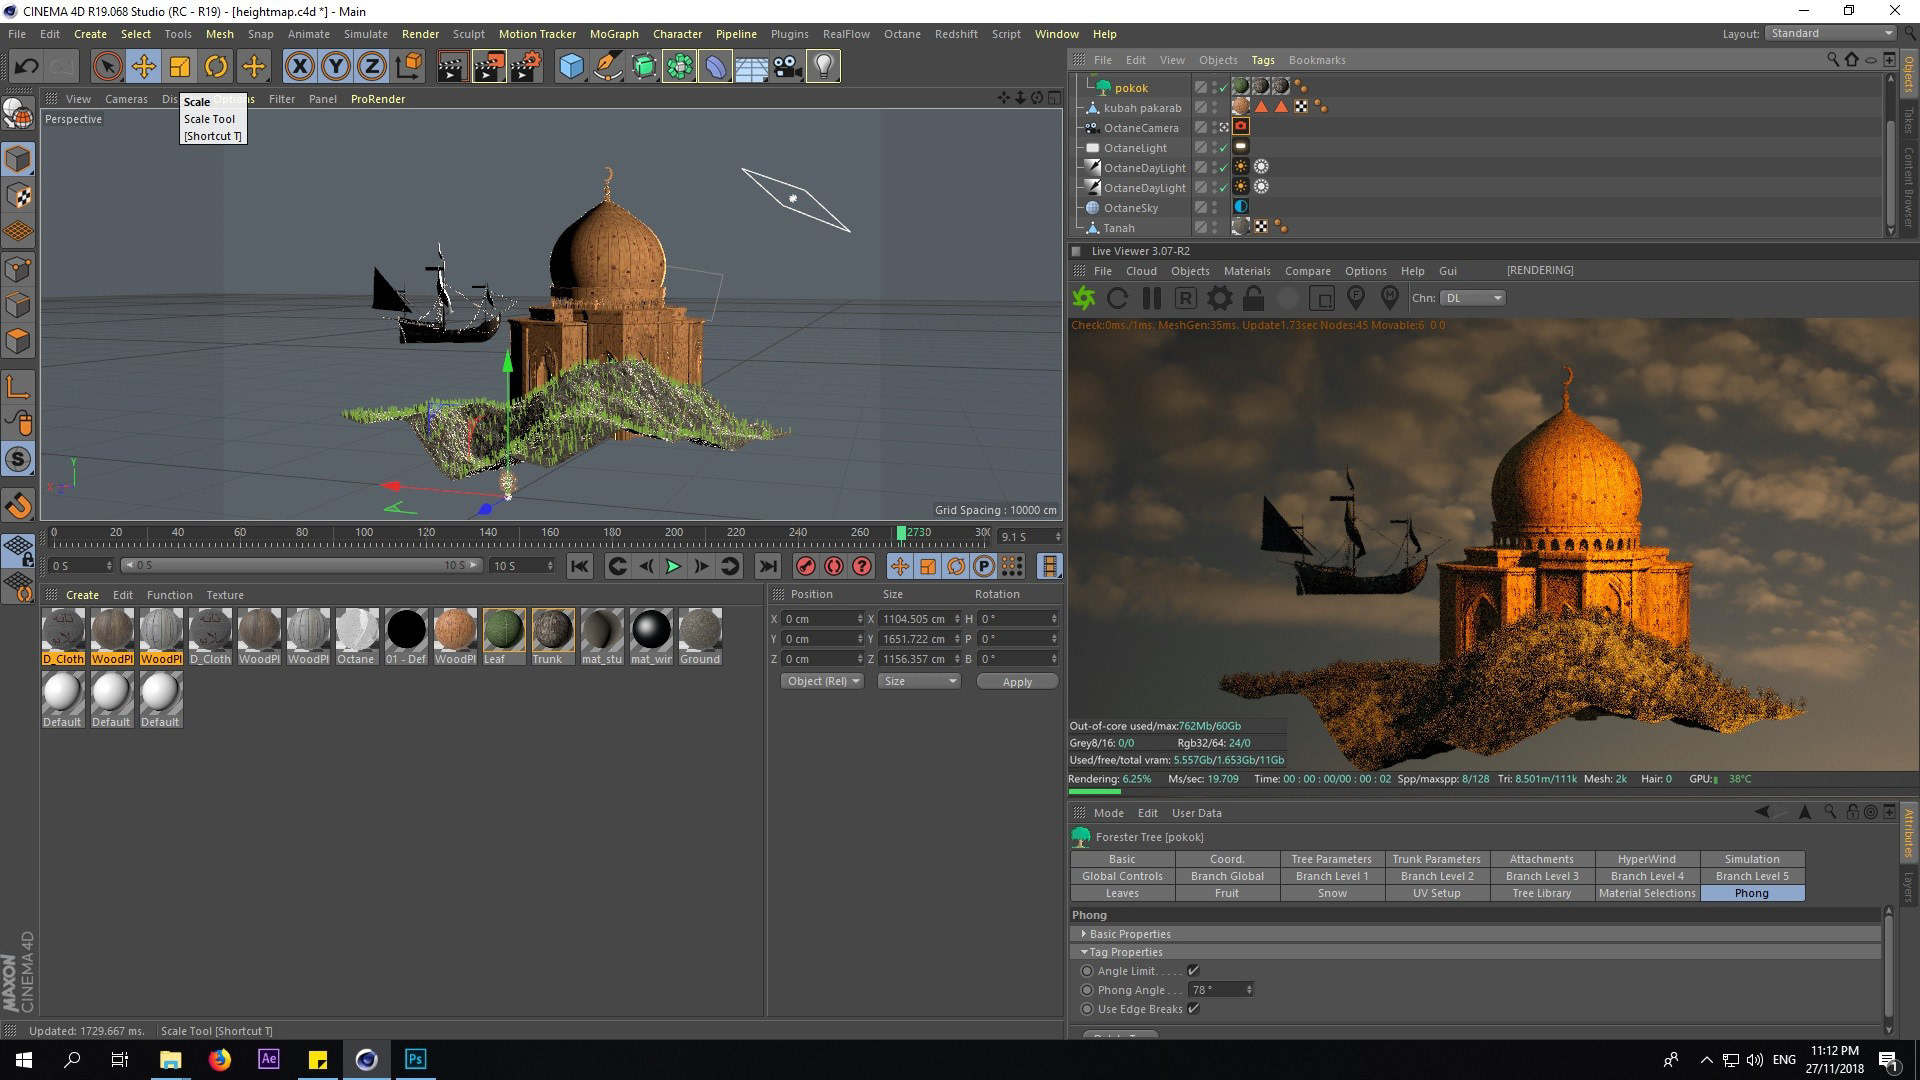Click timeline playhead marker at 273
Screen dimensions: 1920x1080
[901, 533]
